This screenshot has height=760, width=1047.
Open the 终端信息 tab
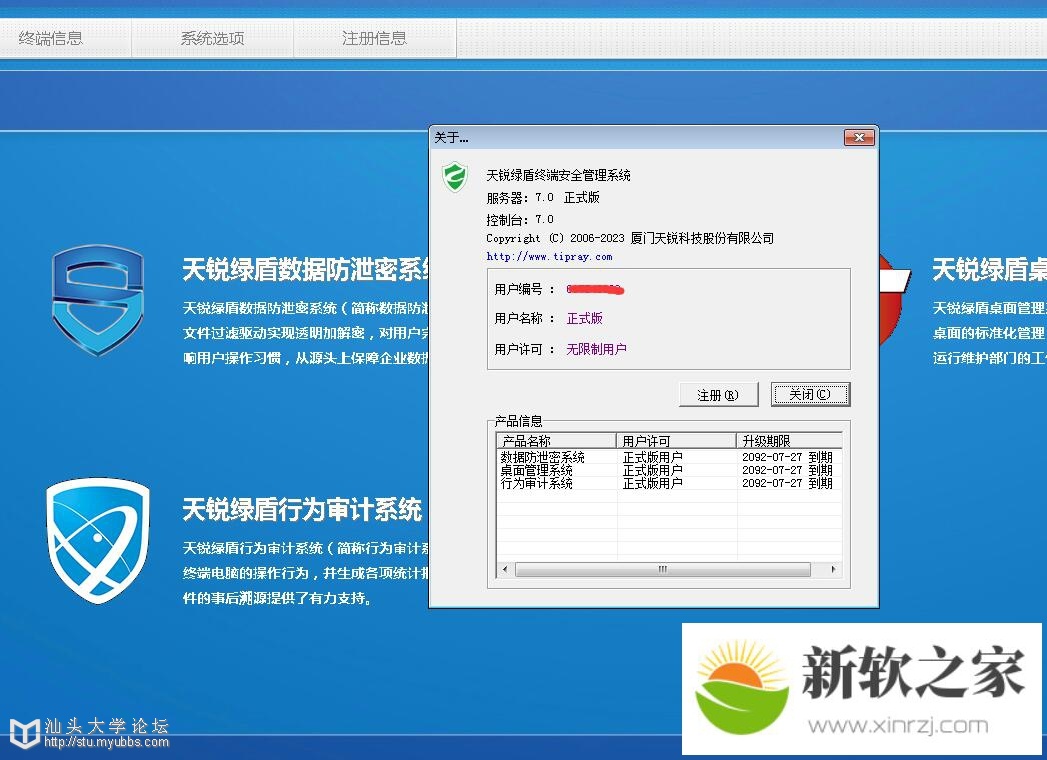pos(51,38)
